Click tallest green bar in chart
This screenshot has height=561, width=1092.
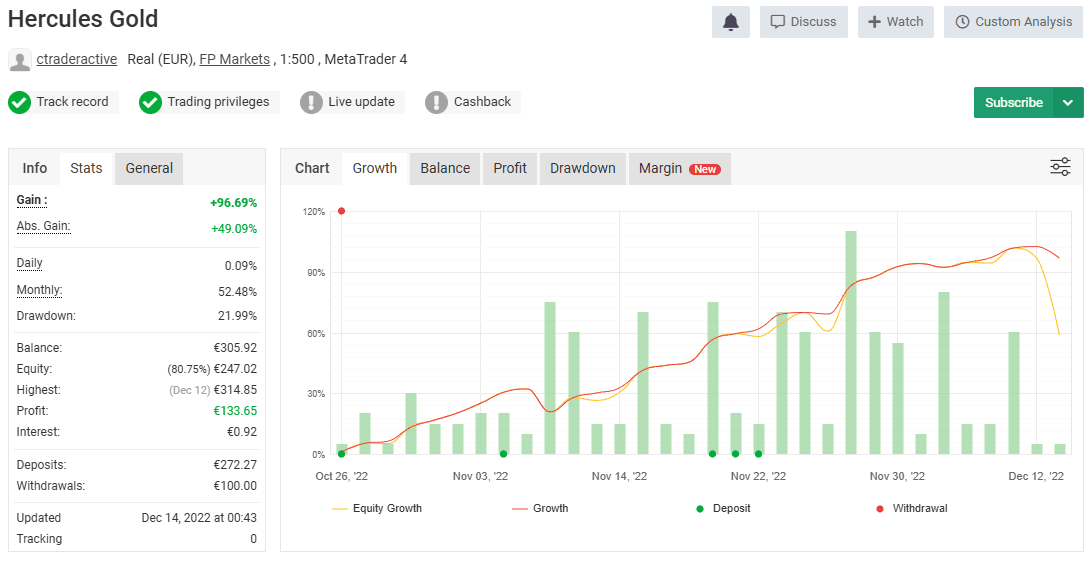tap(851, 342)
